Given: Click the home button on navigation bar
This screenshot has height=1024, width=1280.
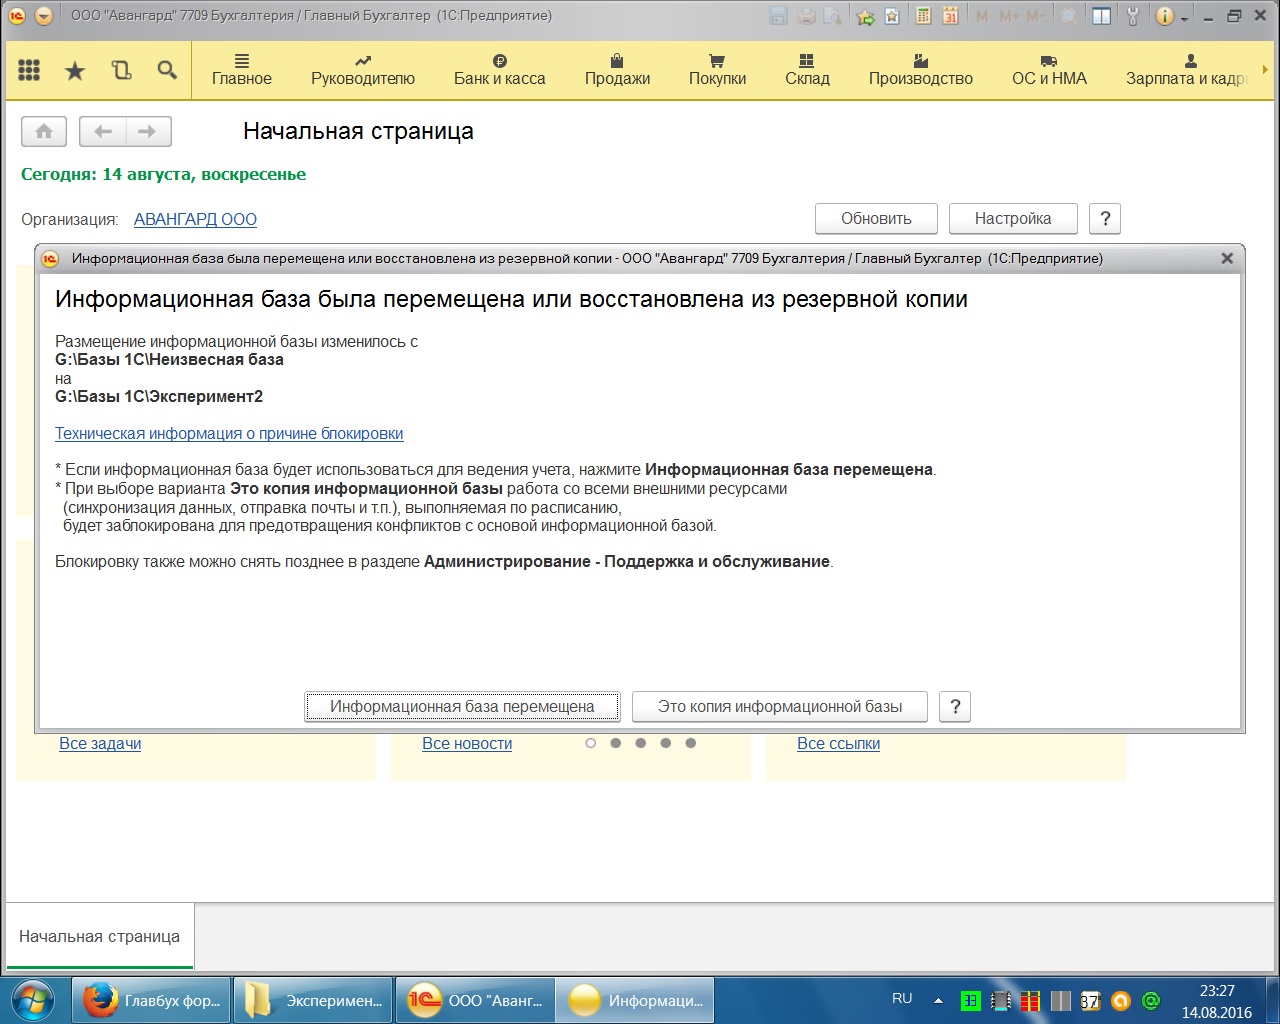Looking at the screenshot, I should [x=44, y=132].
